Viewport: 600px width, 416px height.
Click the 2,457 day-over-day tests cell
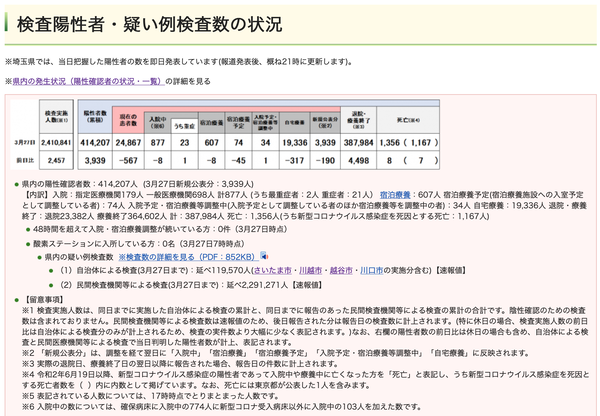56,160
